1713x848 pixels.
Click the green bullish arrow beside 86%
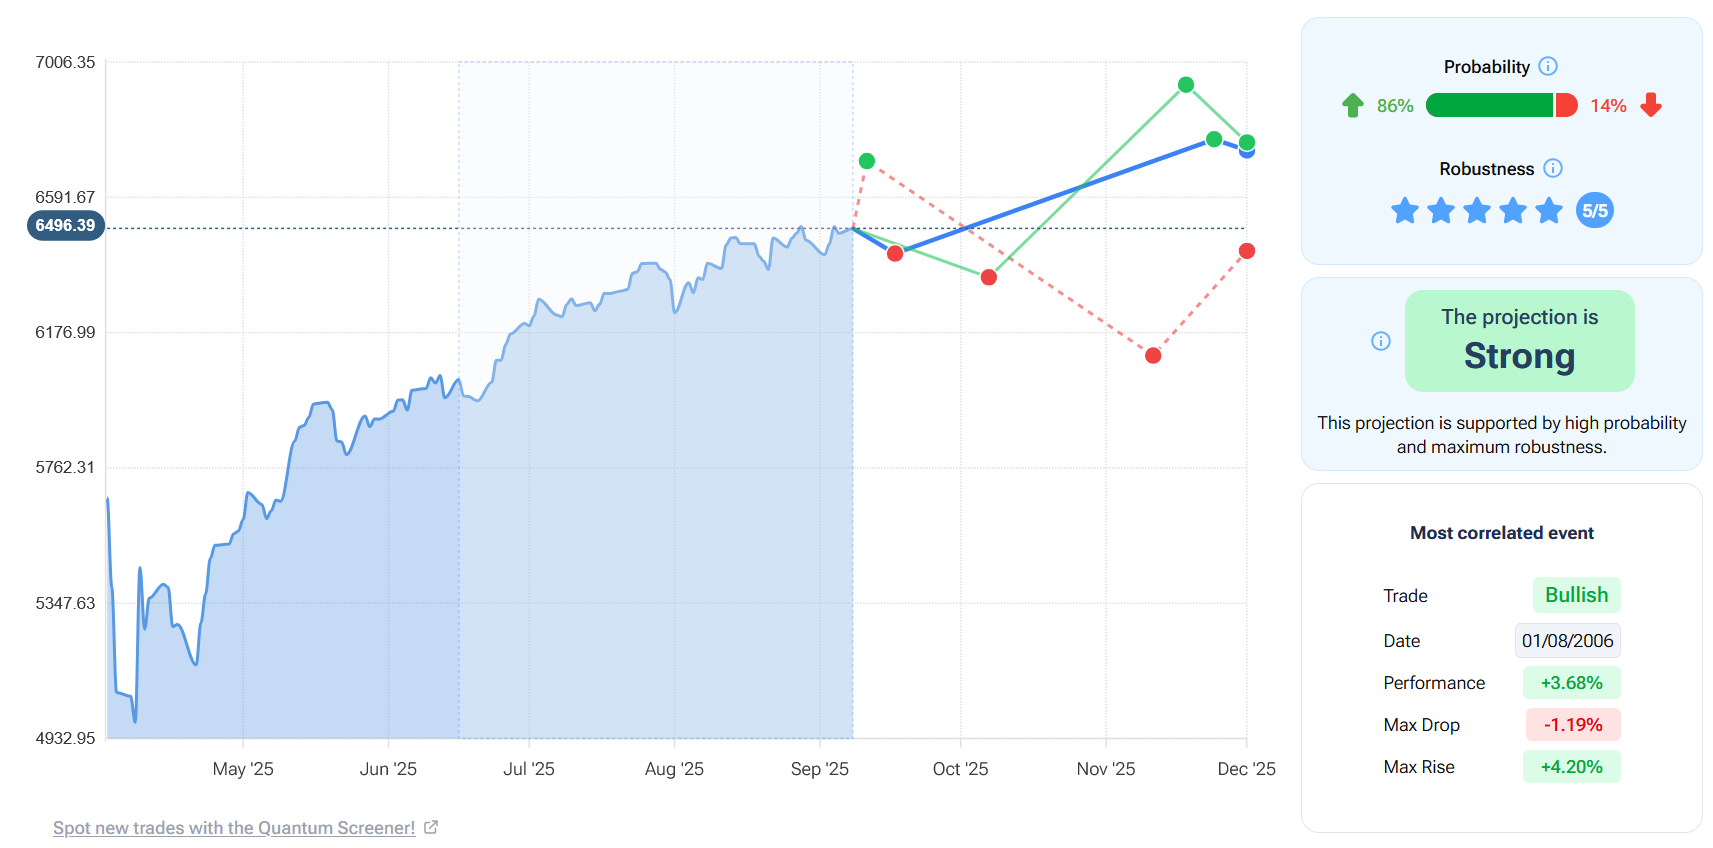pyautogui.click(x=1353, y=104)
